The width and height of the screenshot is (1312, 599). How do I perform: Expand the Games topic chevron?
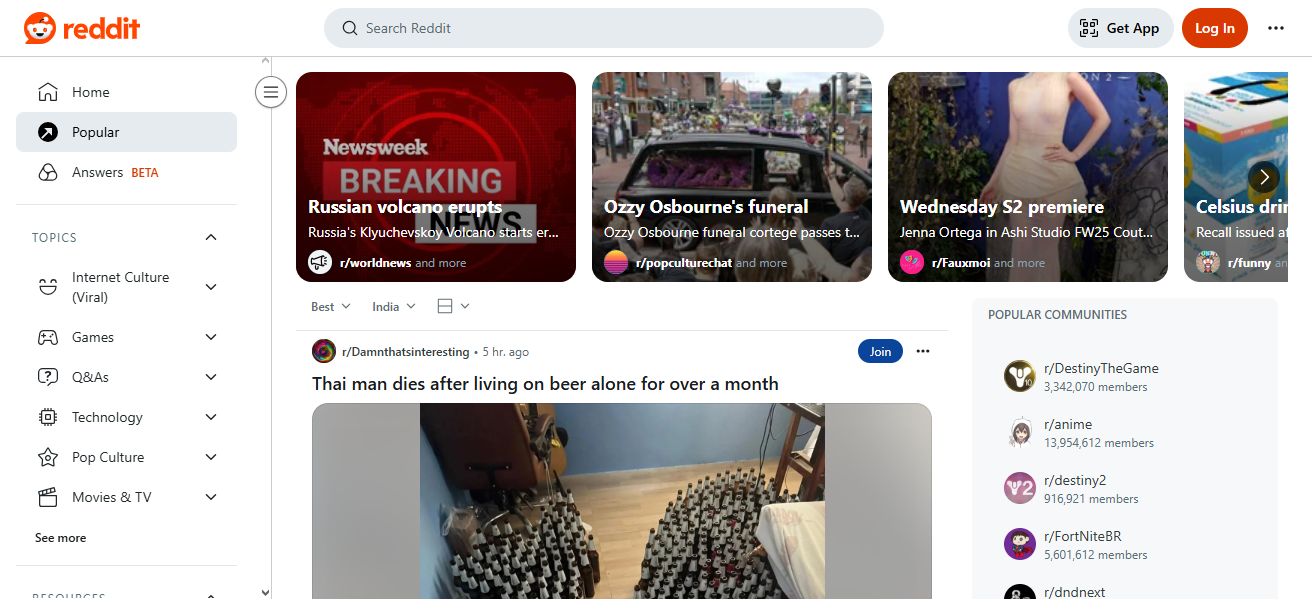click(x=211, y=337)
